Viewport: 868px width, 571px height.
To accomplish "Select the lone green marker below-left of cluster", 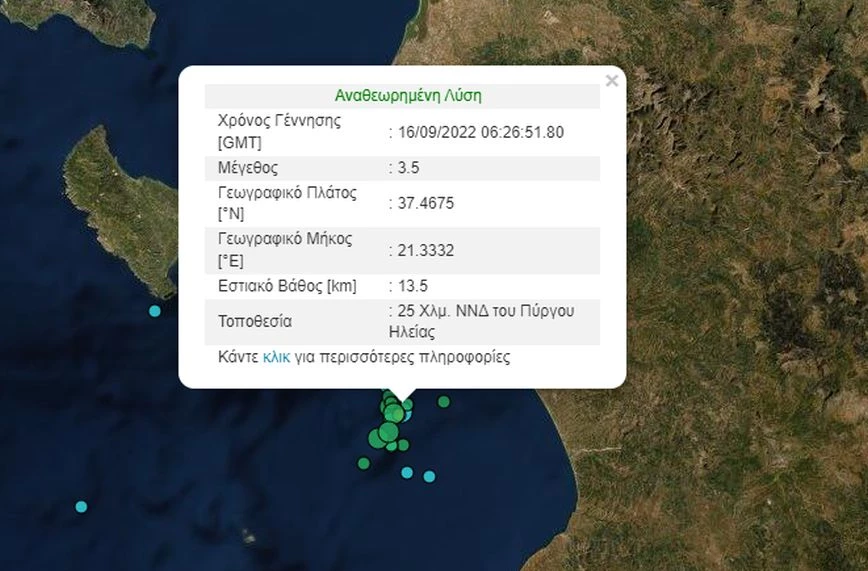I will pyautogui.click(x=364, y=463).
